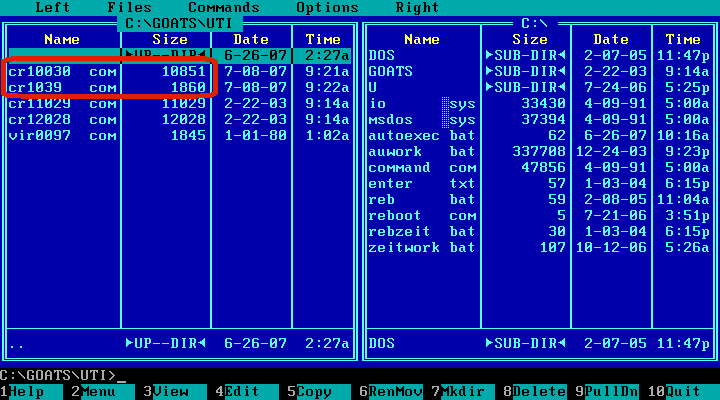Select file cr12028 com in left panel

pos(179,120)
